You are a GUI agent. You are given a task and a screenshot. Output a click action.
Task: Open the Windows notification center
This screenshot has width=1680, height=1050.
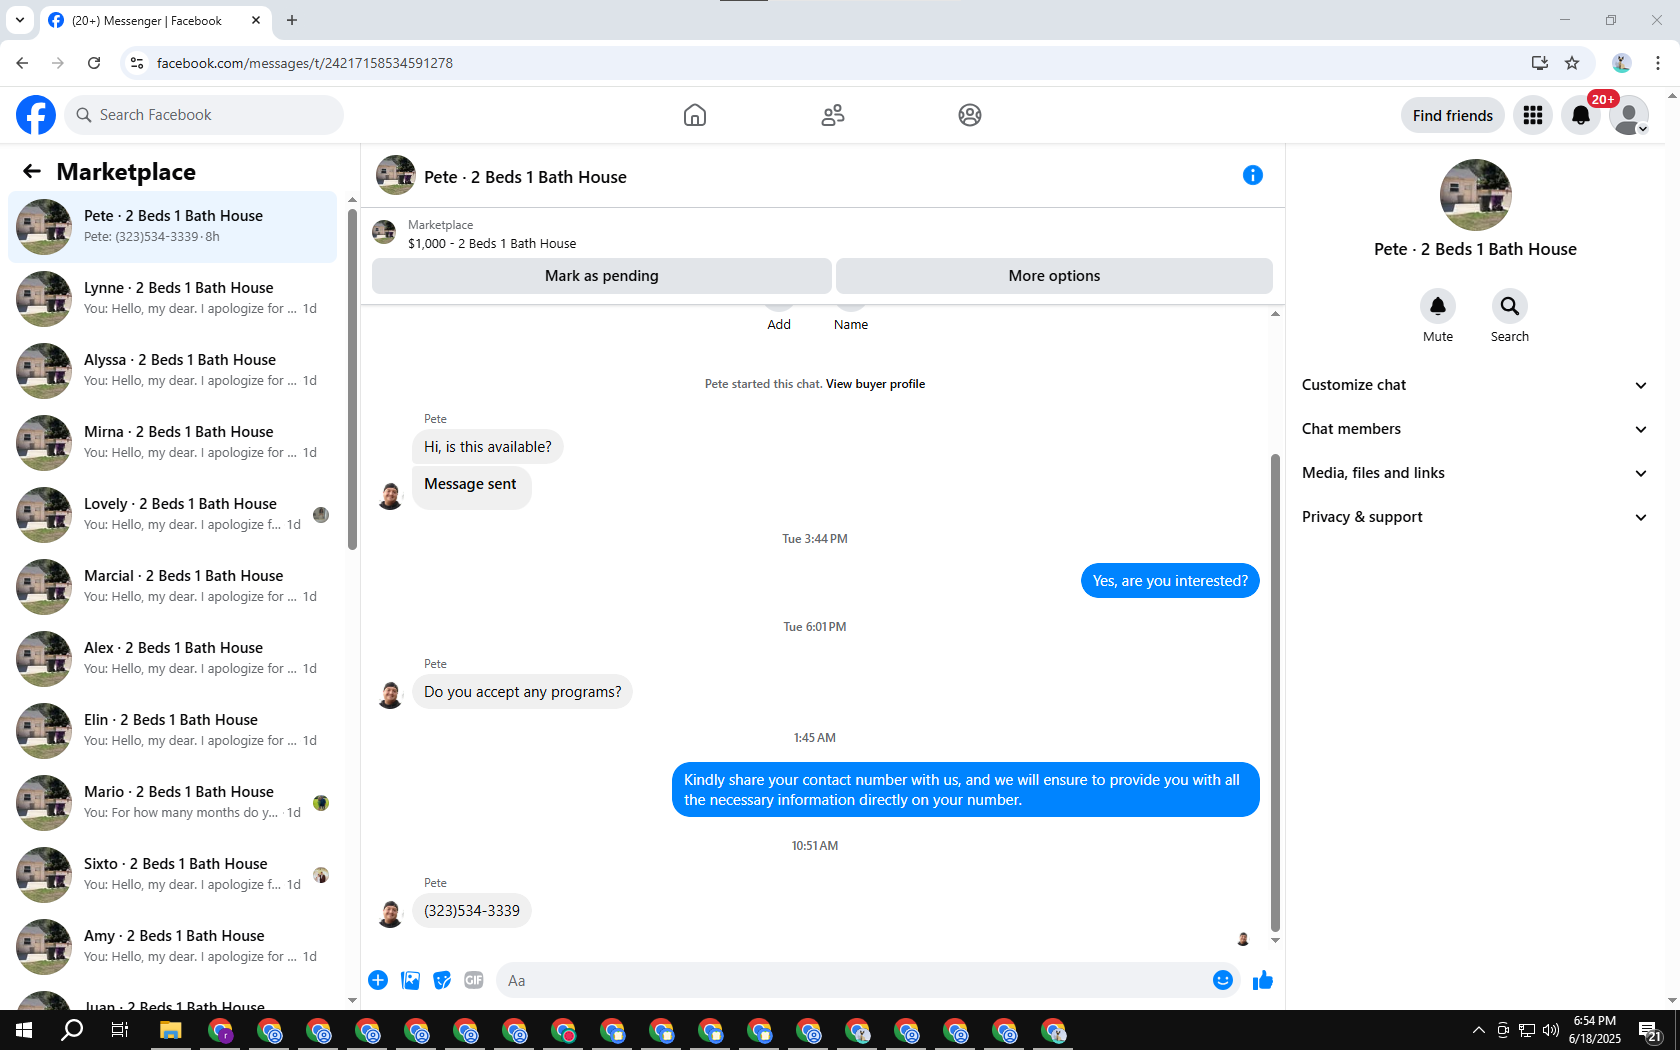click(x=1650, y=1031)
